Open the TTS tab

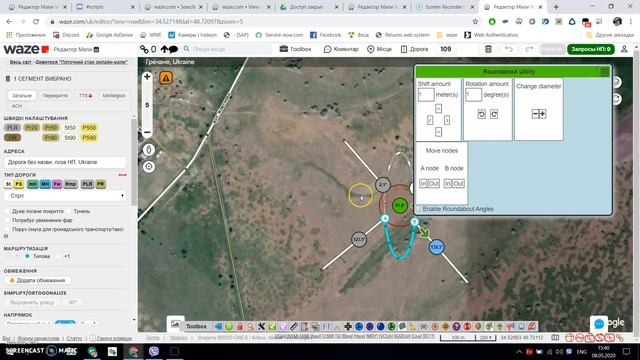click(85, 96)
